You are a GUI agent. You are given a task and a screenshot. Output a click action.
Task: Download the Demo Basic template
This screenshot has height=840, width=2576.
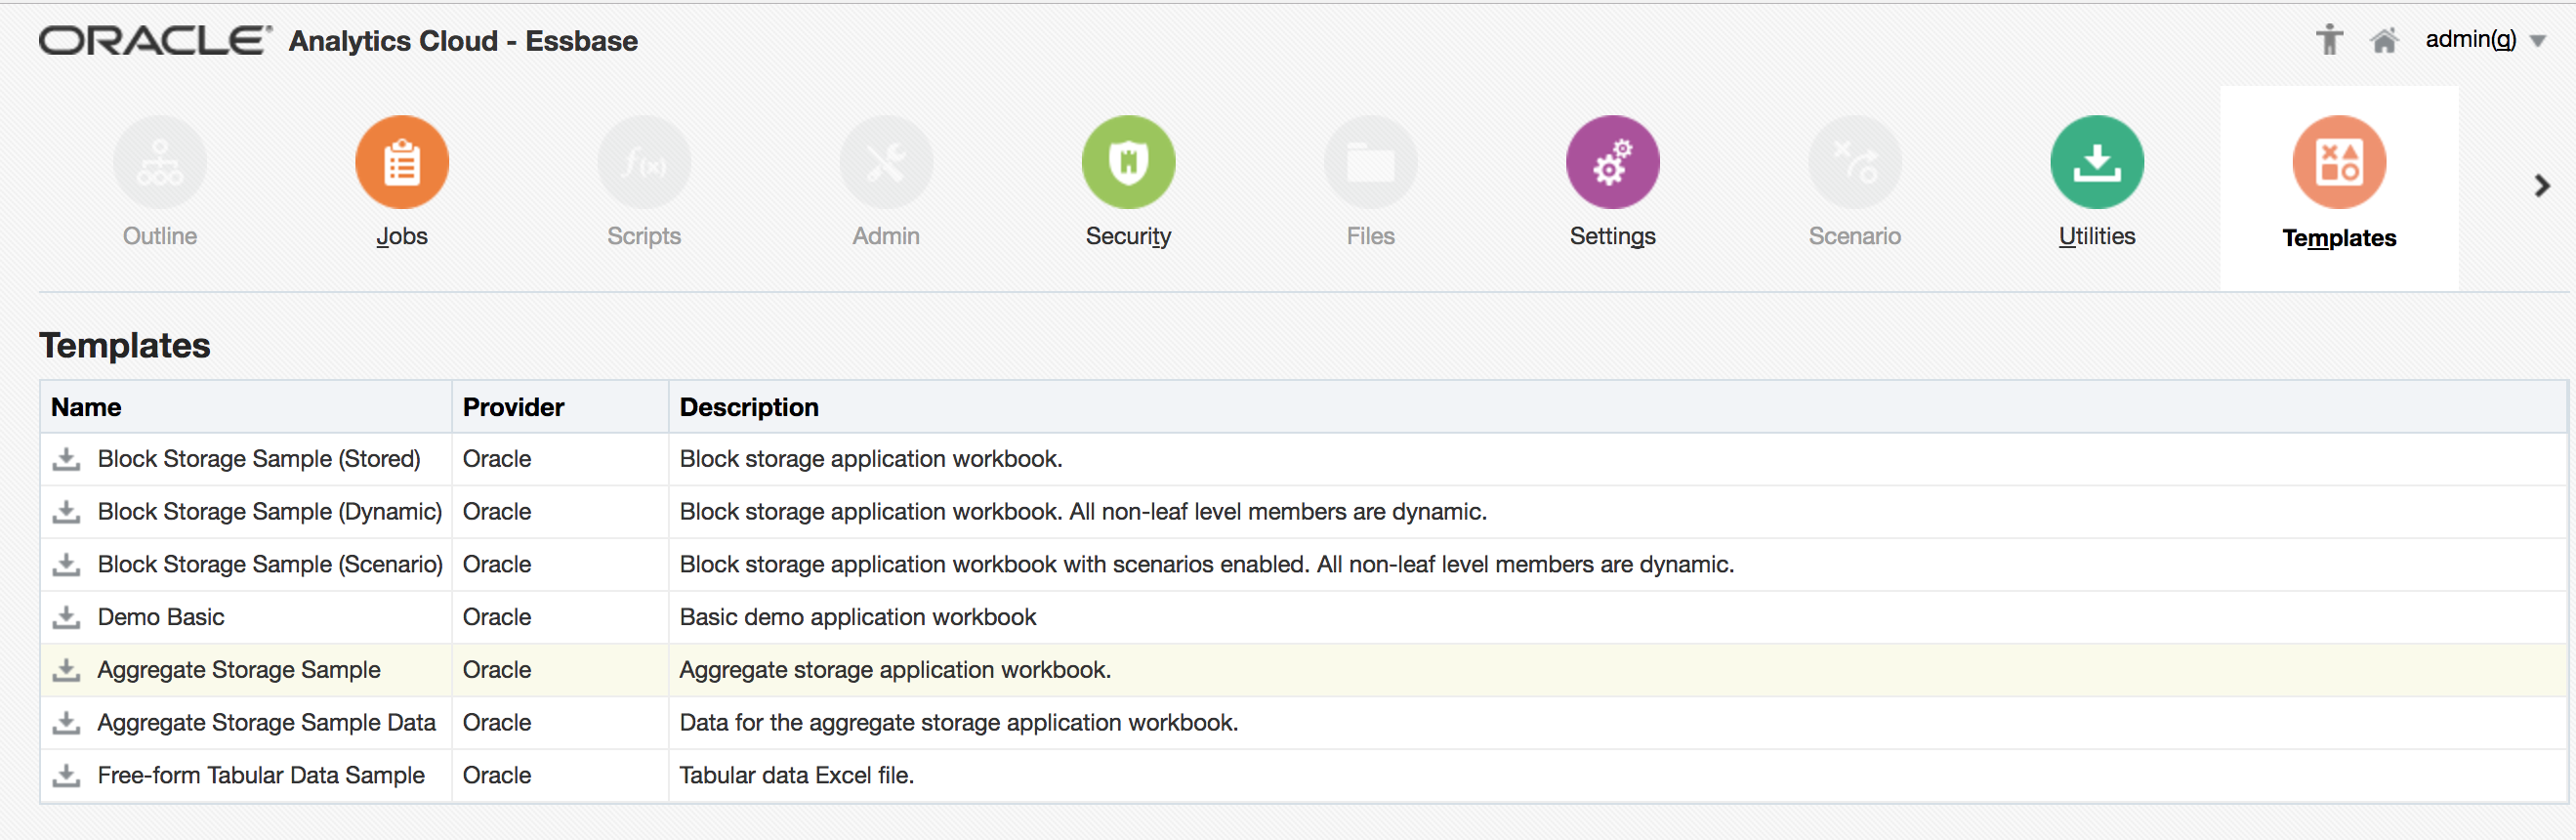coord(67,617)
